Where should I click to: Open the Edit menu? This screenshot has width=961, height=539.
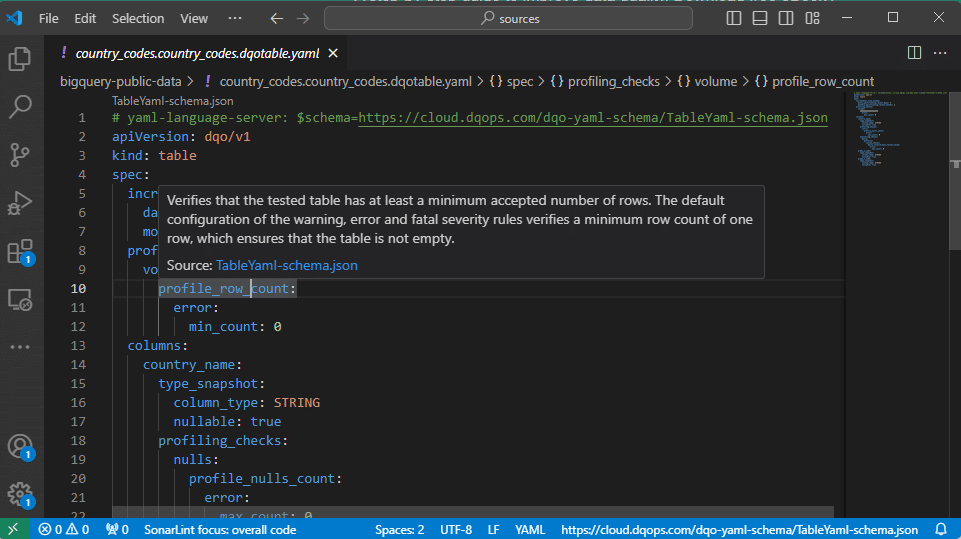pos(85,18)
